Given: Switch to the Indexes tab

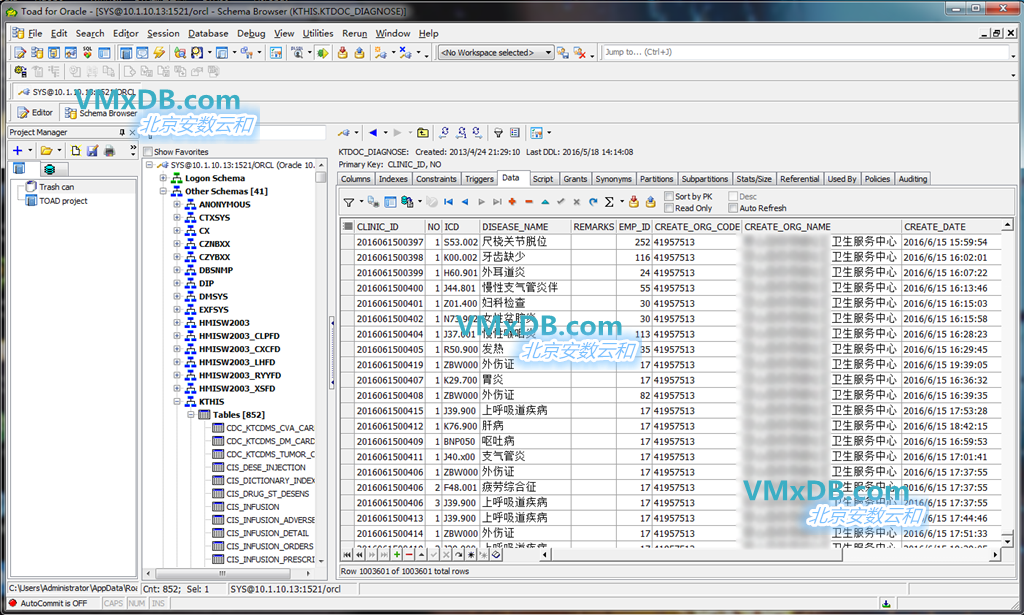Looking at the screenshot, I should click(393, 179).
